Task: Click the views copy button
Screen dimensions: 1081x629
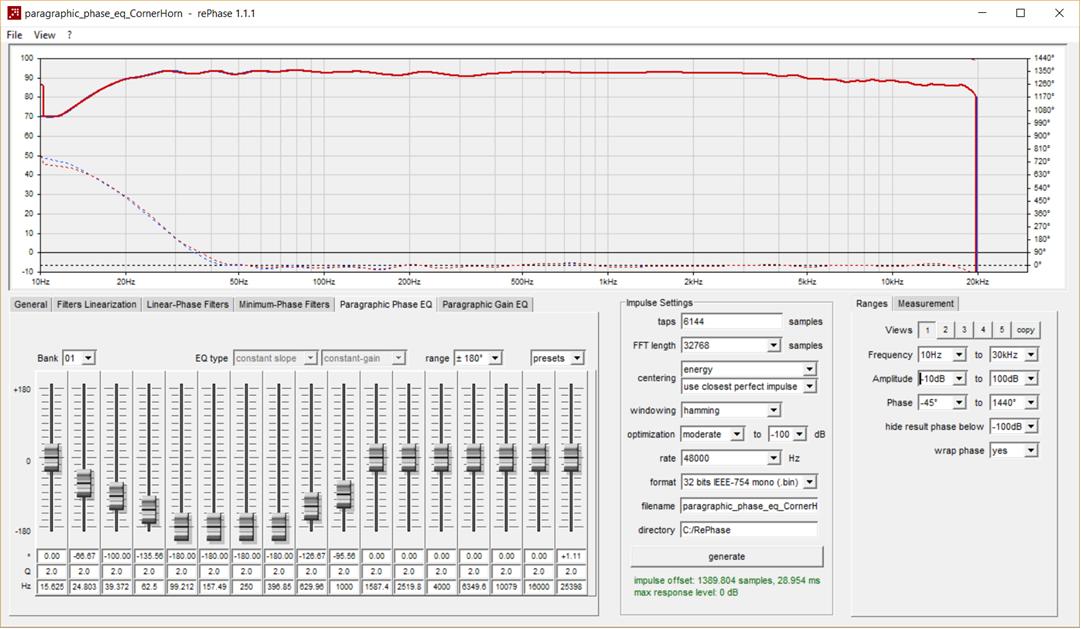Action: pyautogui.click(x=1026, y=330)
